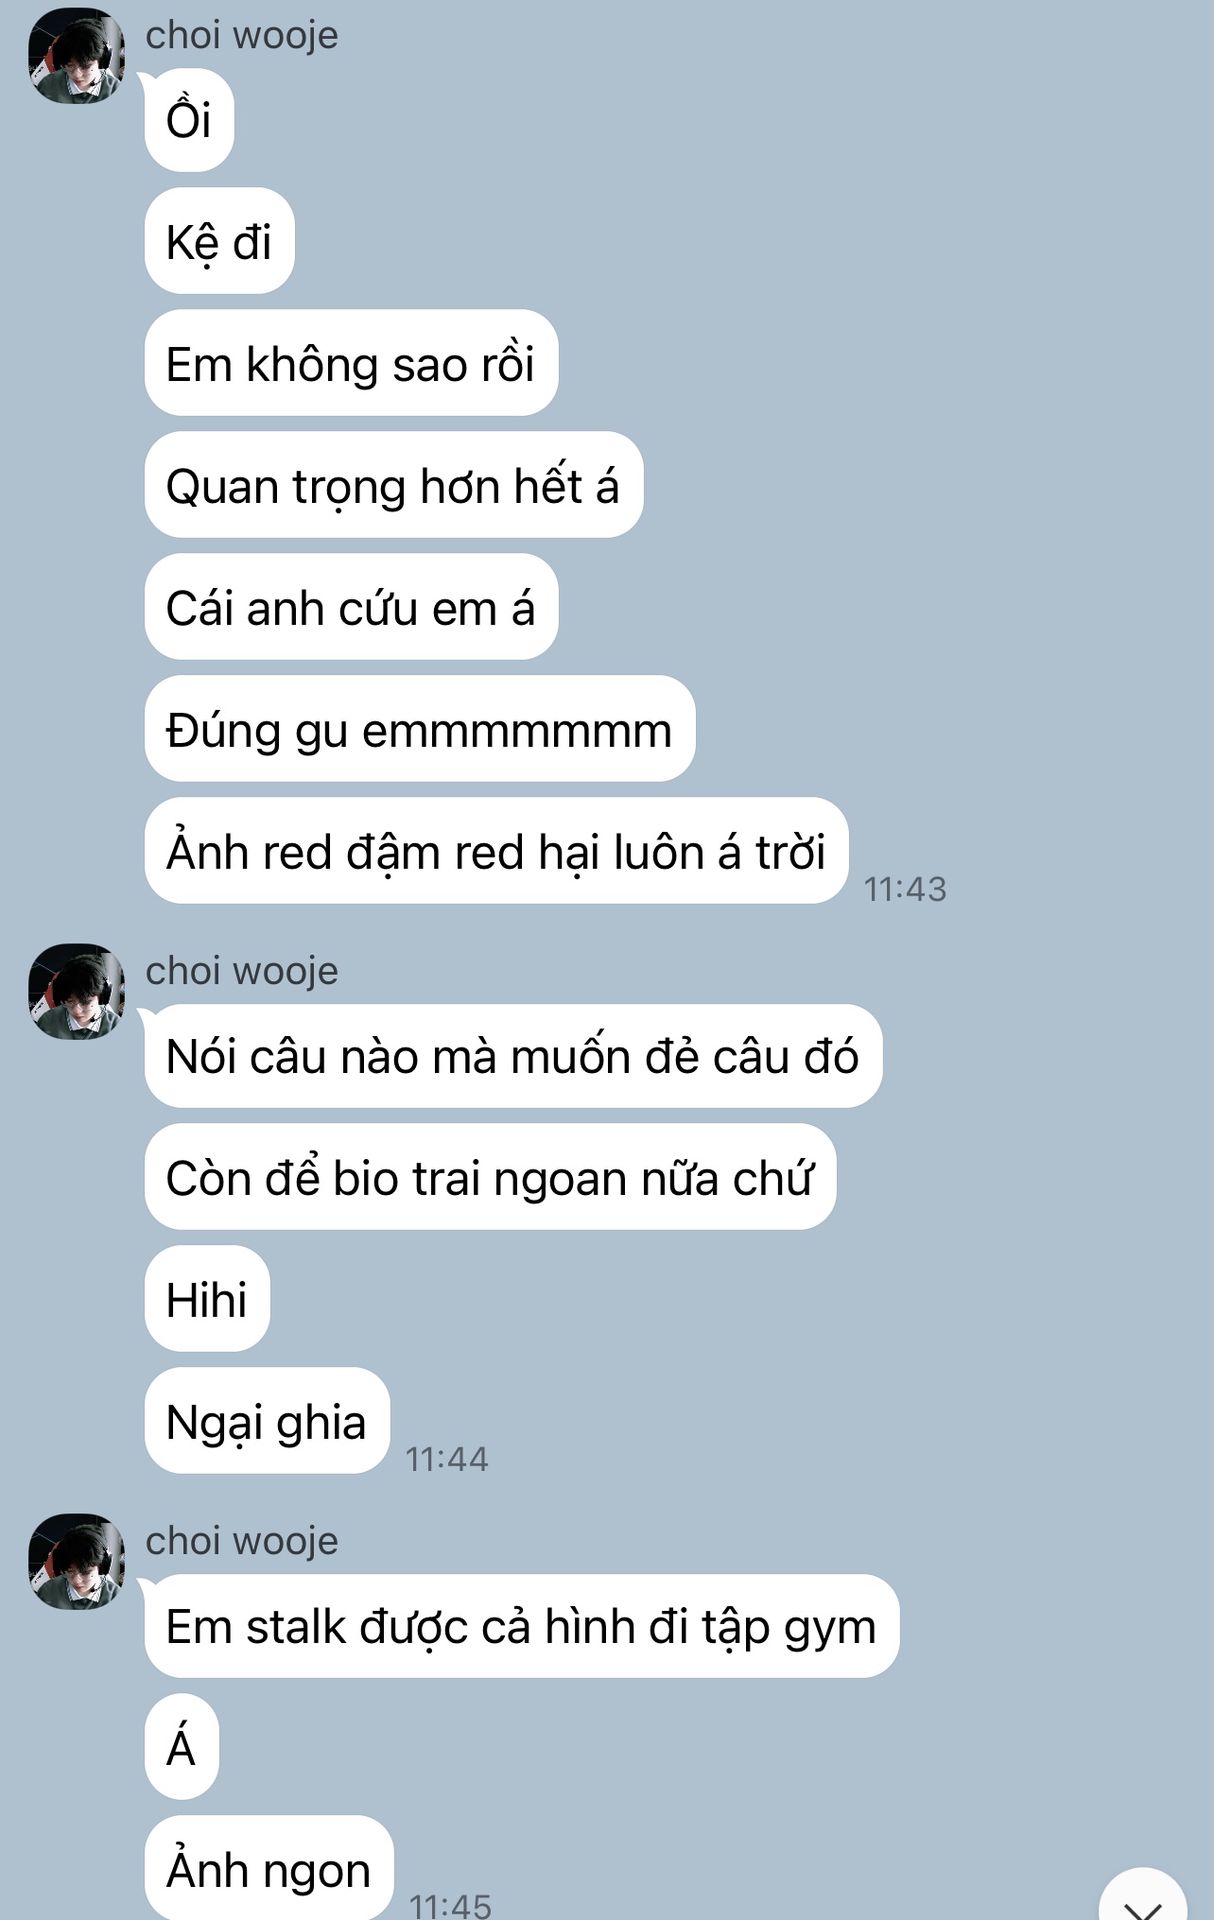Viewport: 1214px width, 1920px height.
Task: Tap the 'Em không sao rồi' message
Action: tap(351, 363)
